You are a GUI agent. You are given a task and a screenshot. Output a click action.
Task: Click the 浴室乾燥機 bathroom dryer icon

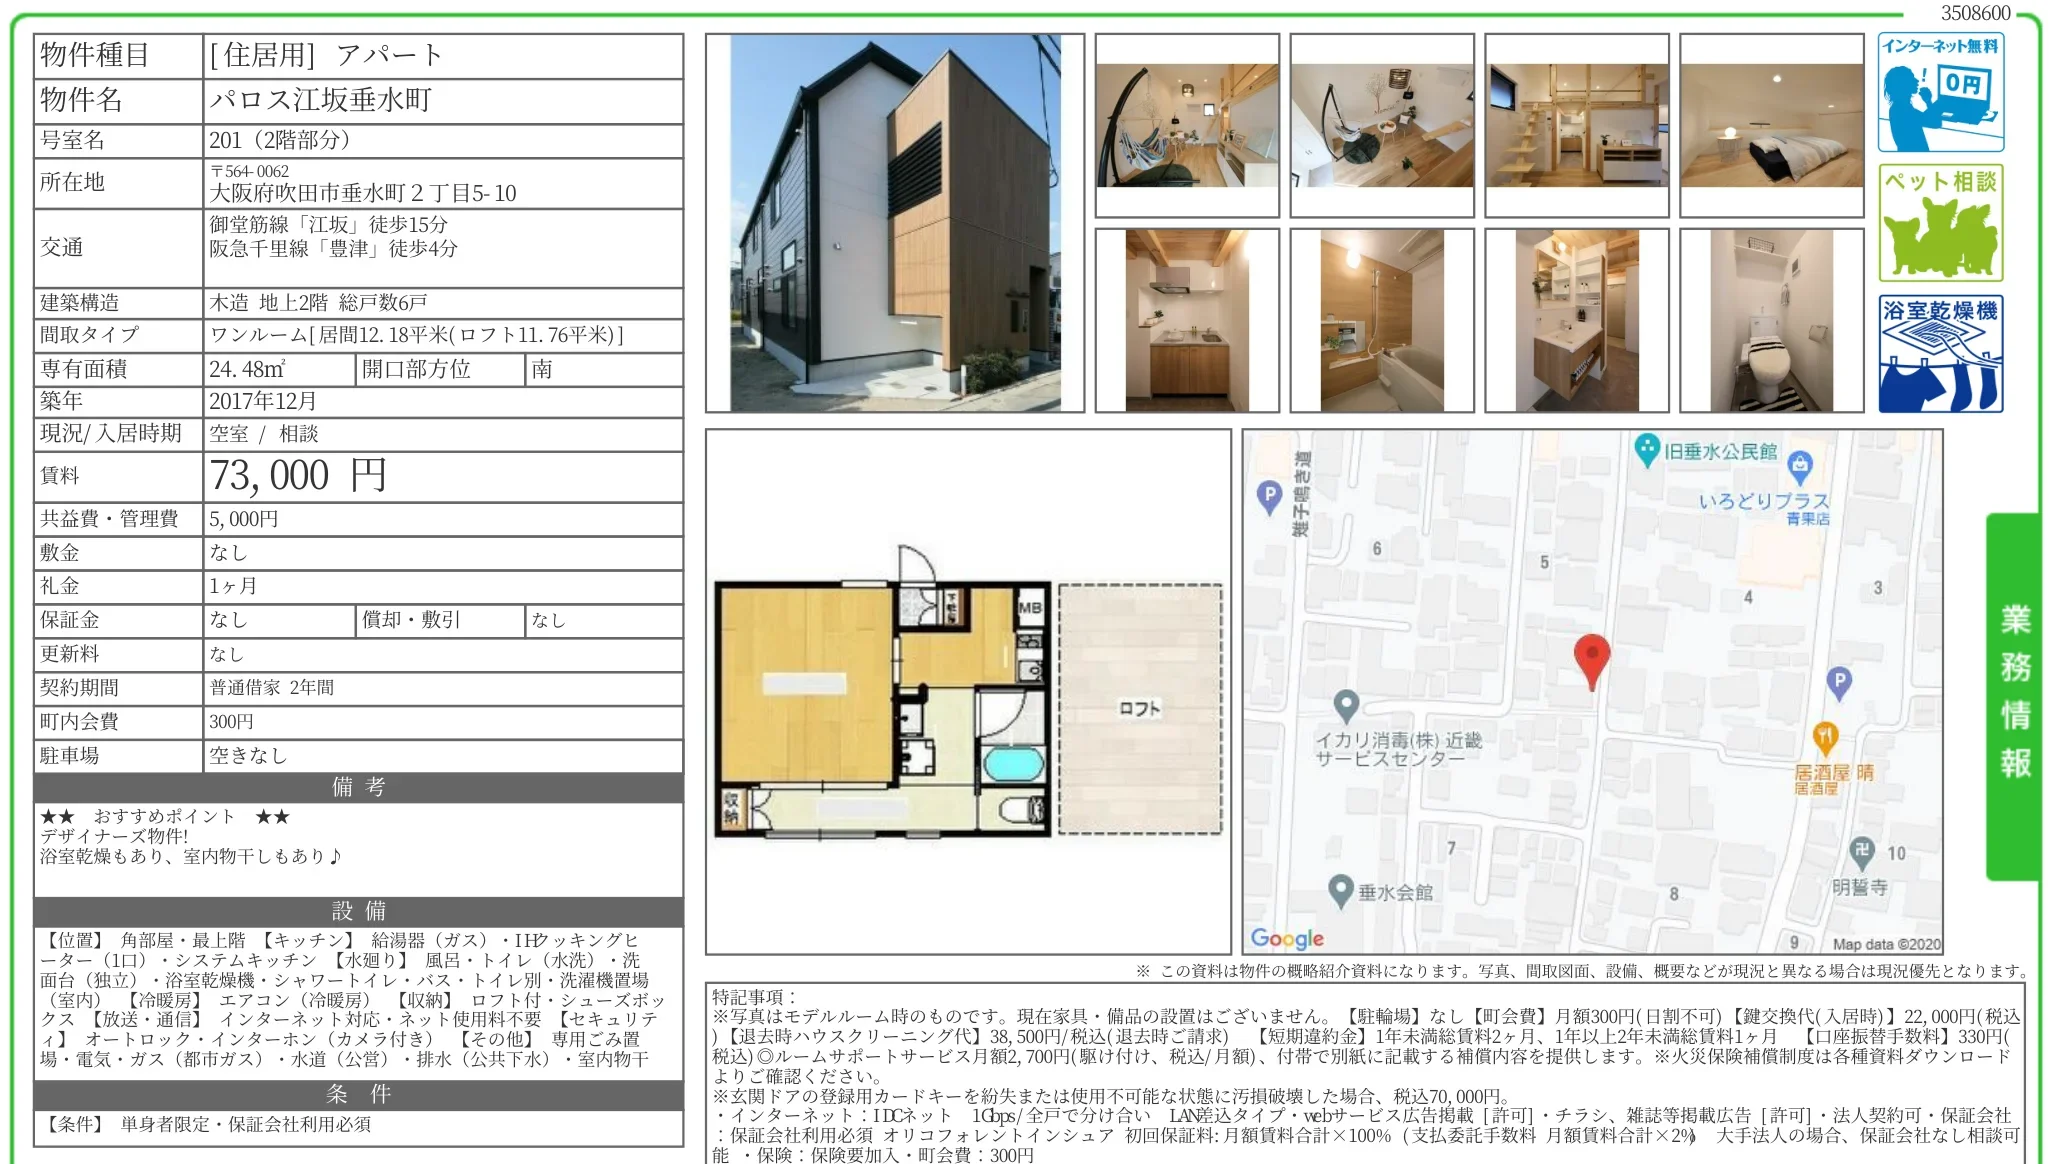pyautogui.click(x=1939, y=353)
